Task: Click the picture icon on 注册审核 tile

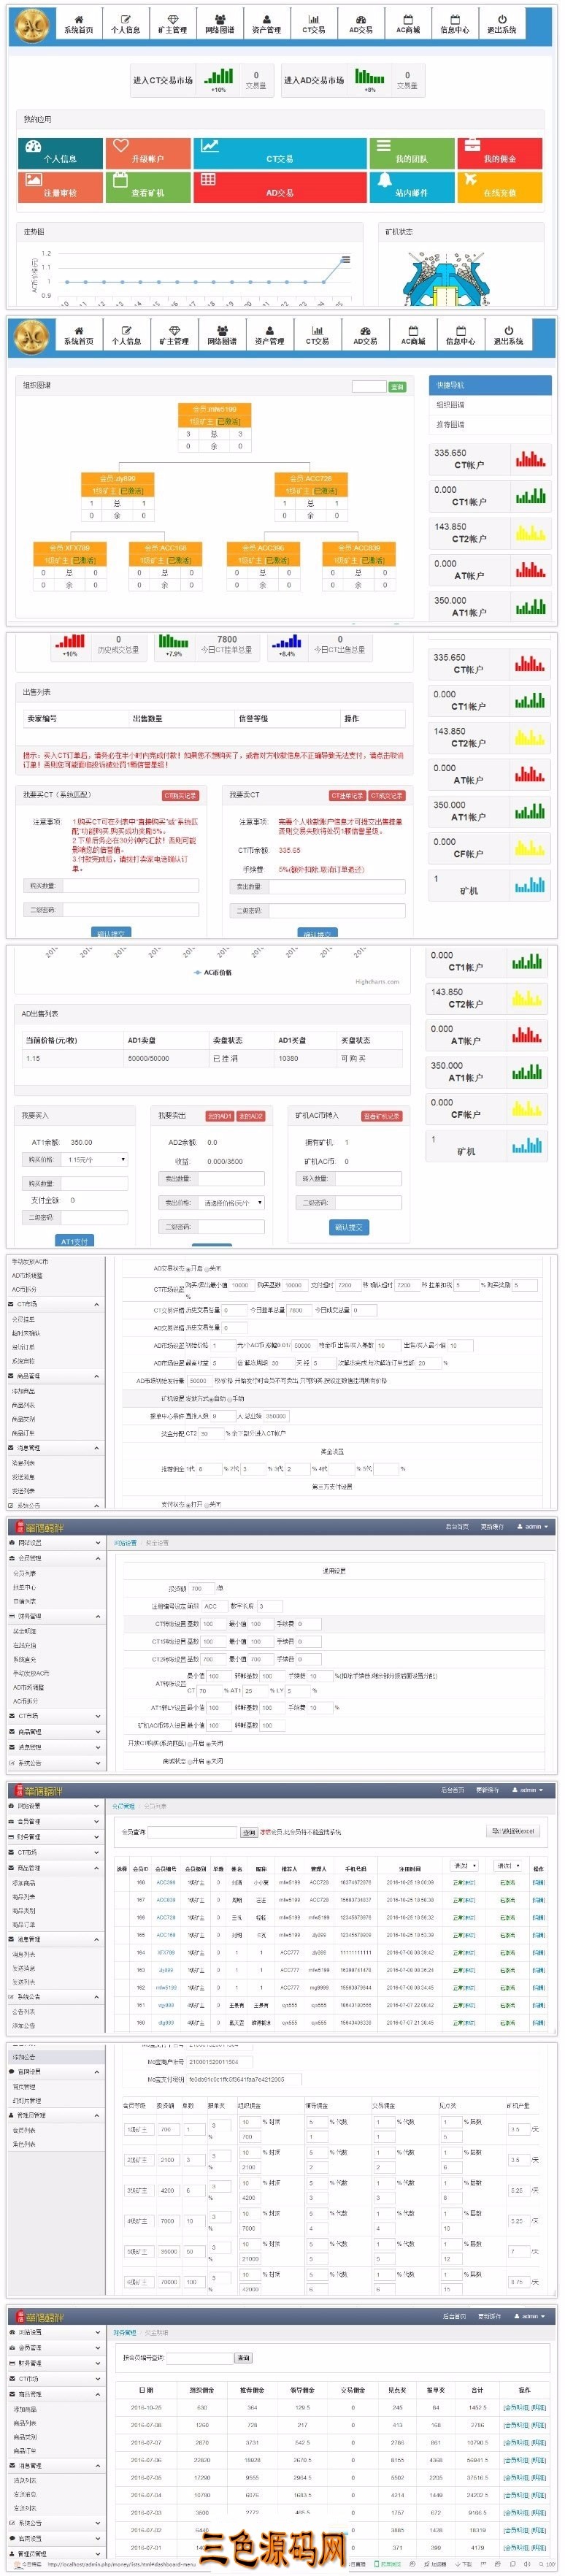Action: [x=33, y=180]
